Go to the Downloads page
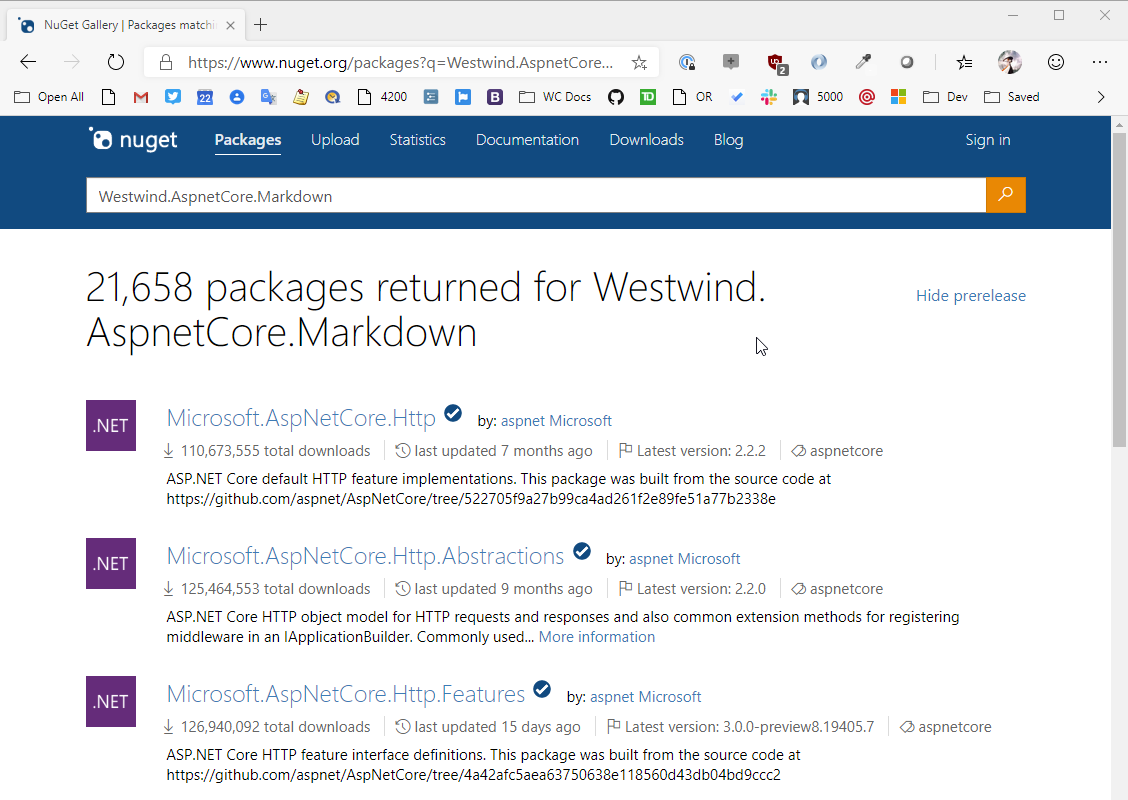This screenshot has width=1128, height=800. (x=647, y=140)
